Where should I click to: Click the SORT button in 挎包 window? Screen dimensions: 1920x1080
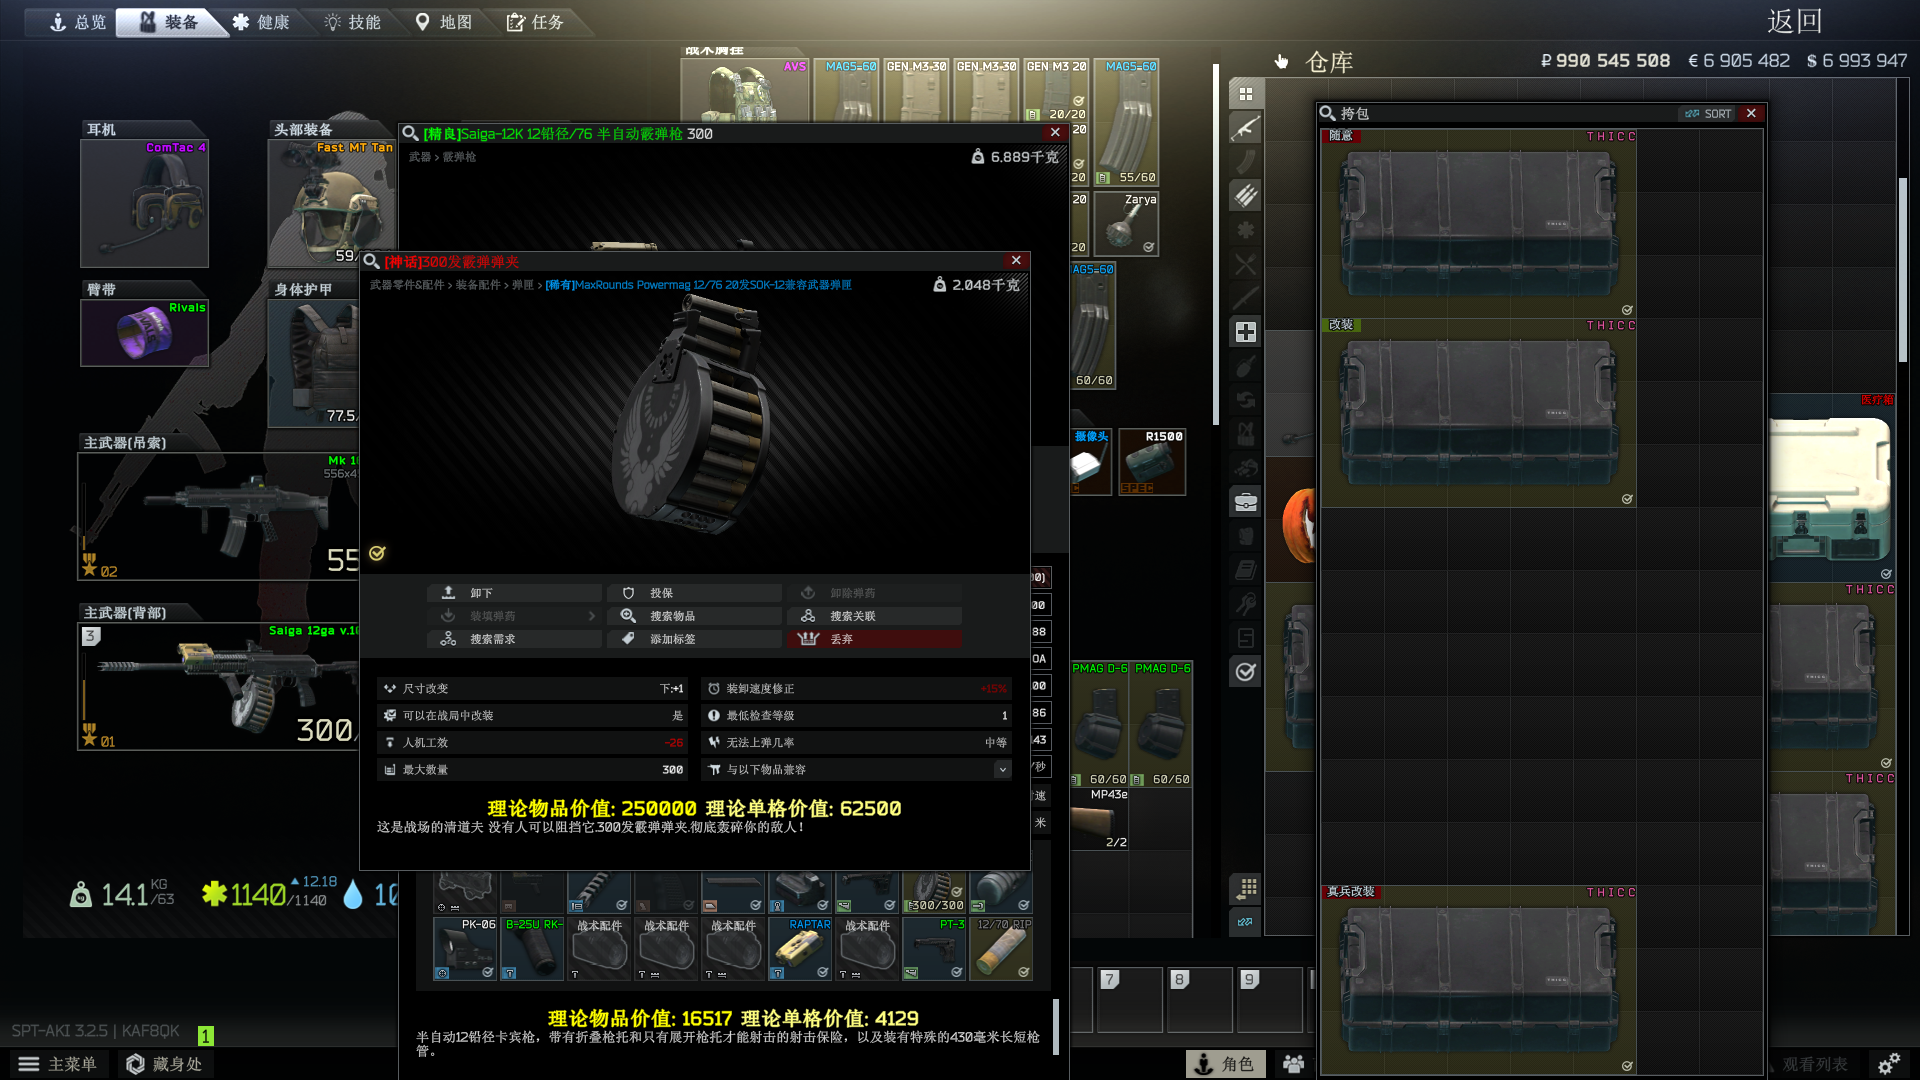(1709, 114)
